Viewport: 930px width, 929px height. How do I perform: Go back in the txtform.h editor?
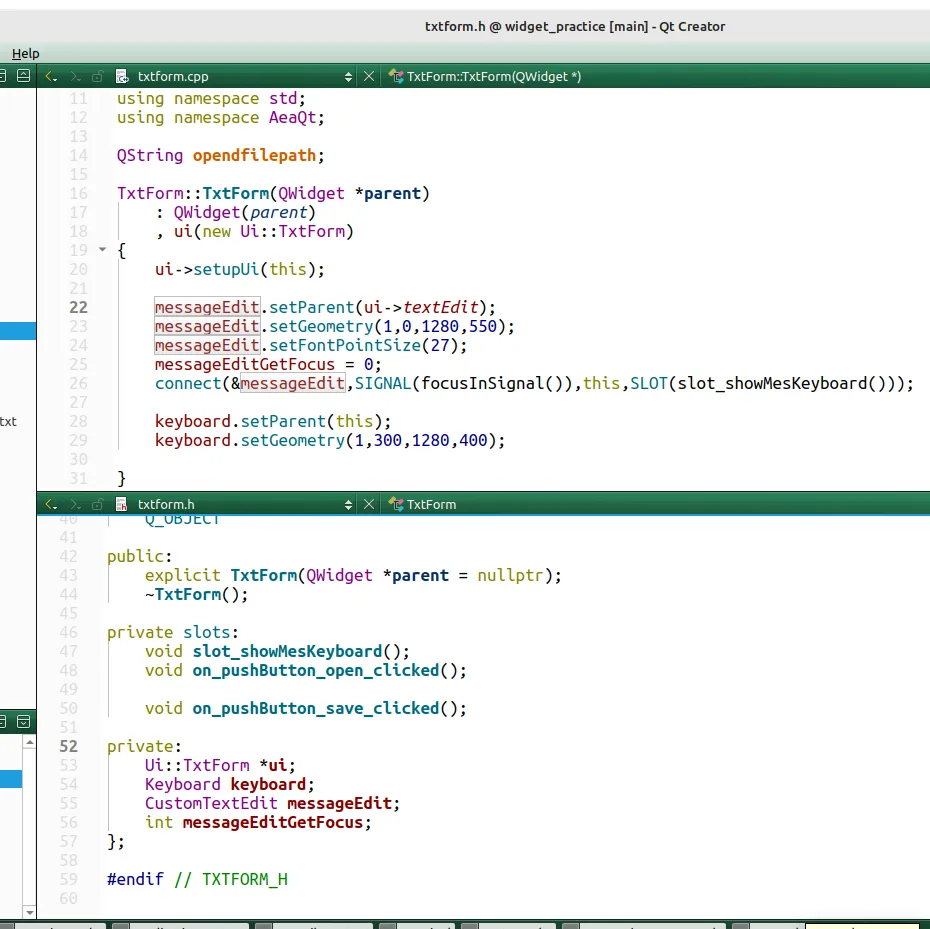(x=51, y=505)
